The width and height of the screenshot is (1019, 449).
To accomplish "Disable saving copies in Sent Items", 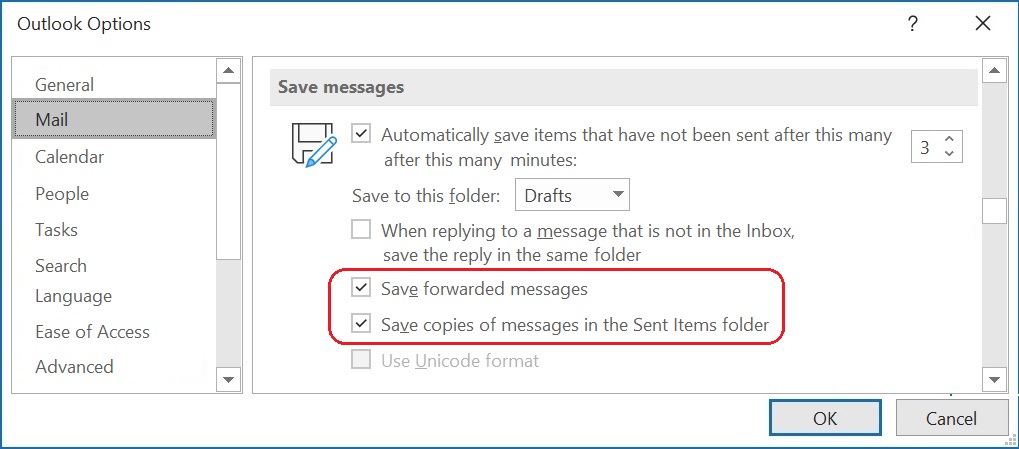I will pyautogui.click(x=361, y=324).
